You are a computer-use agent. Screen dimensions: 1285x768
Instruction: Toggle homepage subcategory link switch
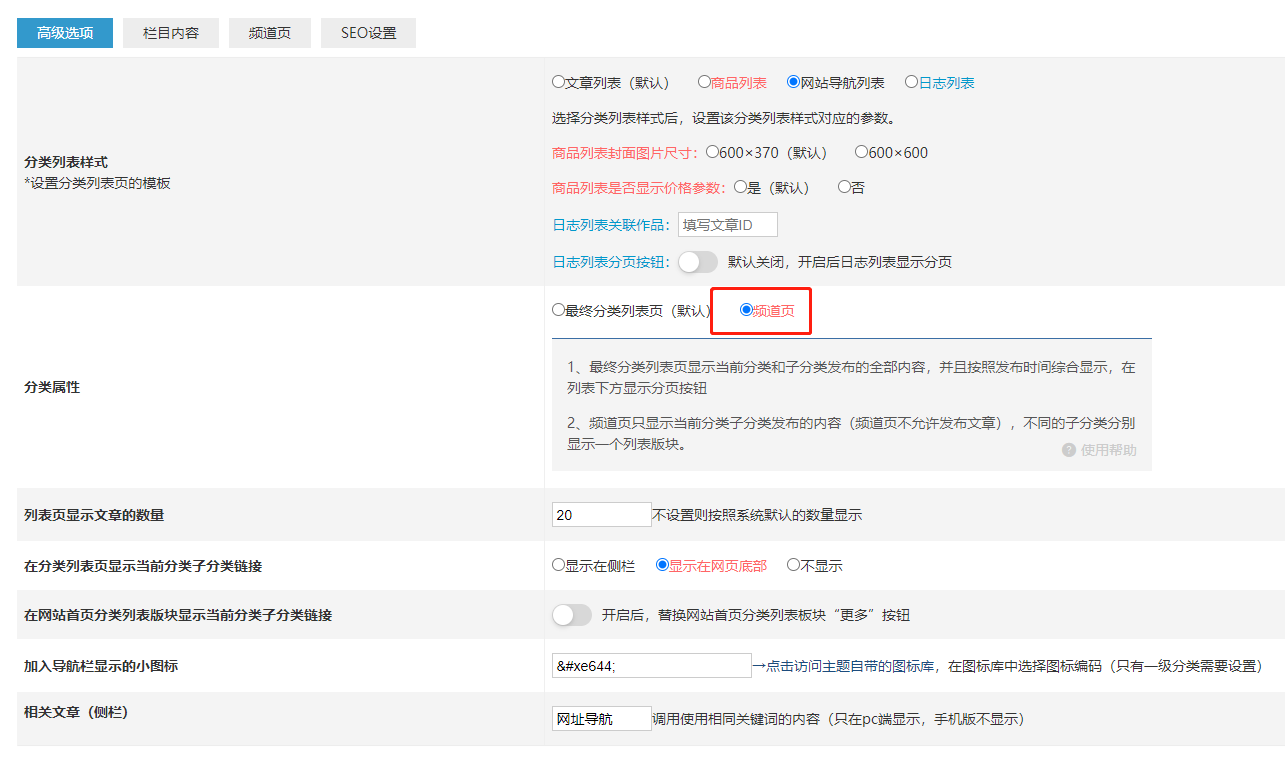572,615
